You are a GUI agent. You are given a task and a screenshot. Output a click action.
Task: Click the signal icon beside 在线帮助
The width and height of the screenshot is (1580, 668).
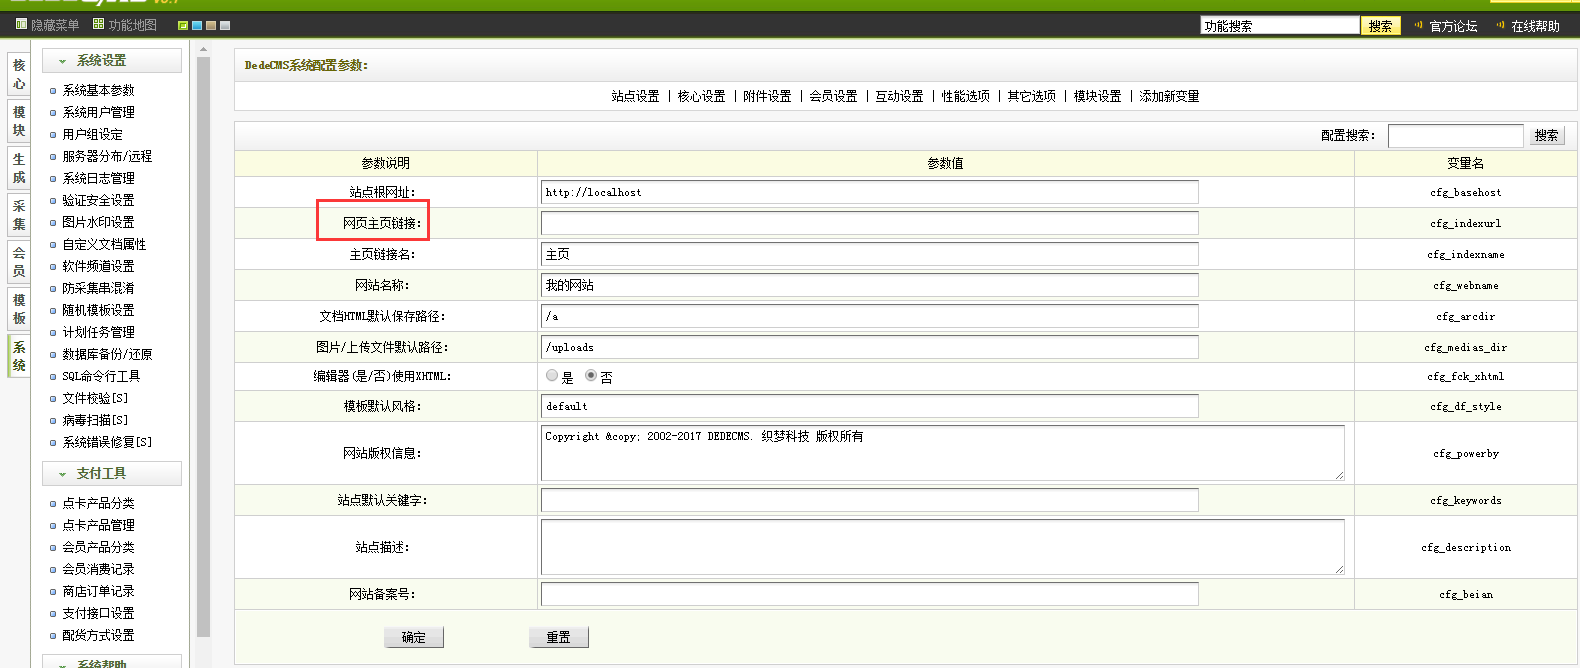click(1500, 25)
